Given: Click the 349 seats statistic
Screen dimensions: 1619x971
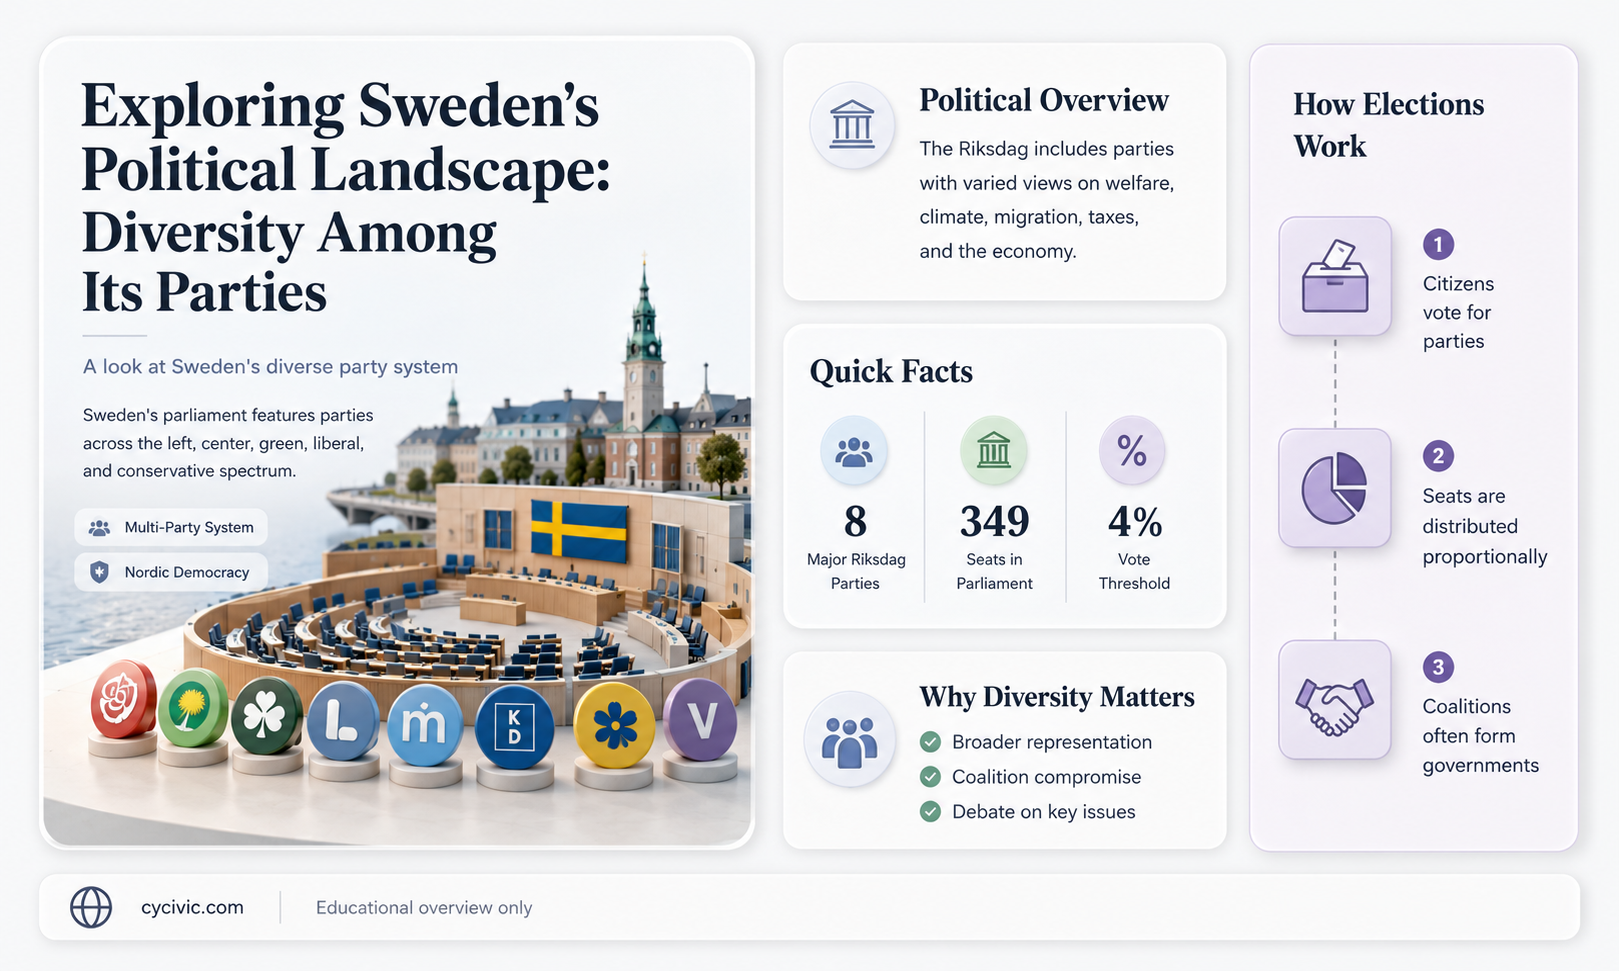Looking at the screenshot, I should [x=994, y=521].
